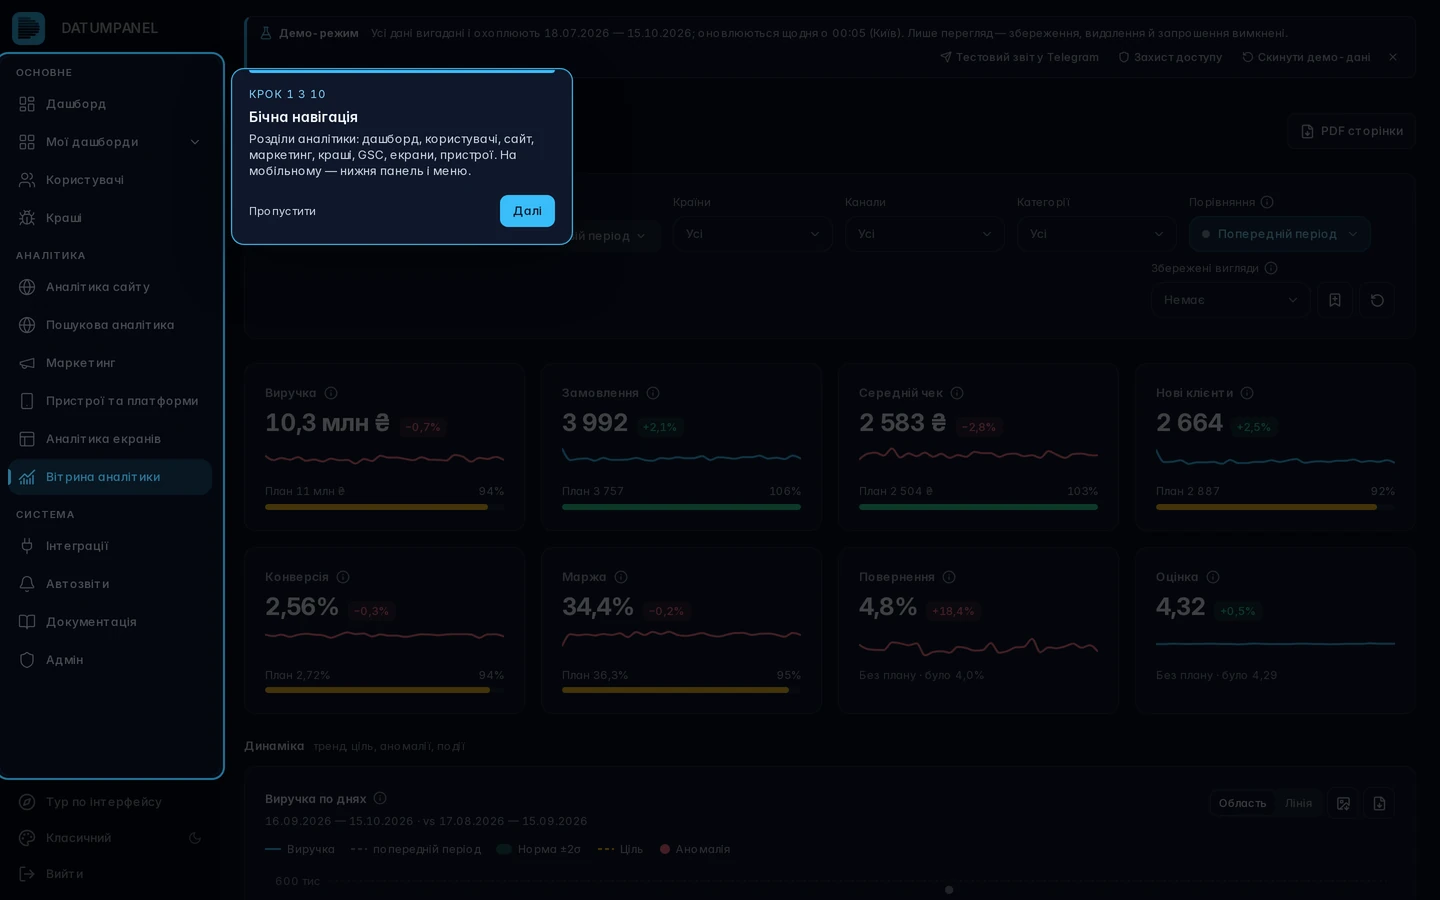Expand the Мої дашборди chevron
Screen dimensions: 1440x900
tap(195, 142)
